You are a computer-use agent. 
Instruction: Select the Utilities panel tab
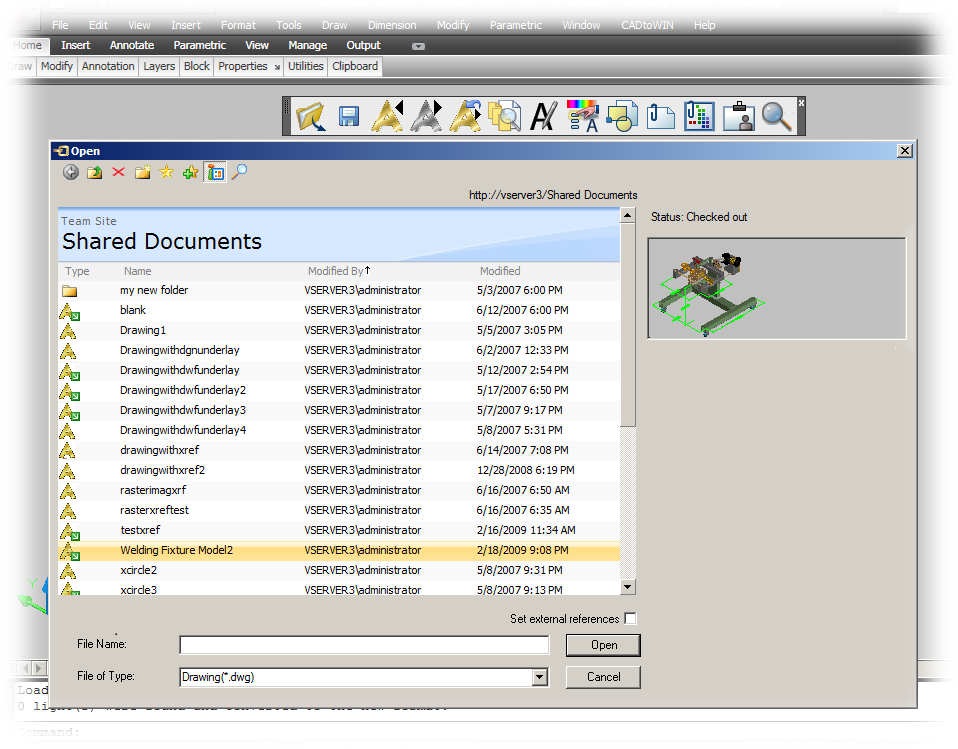coord(305,66)
